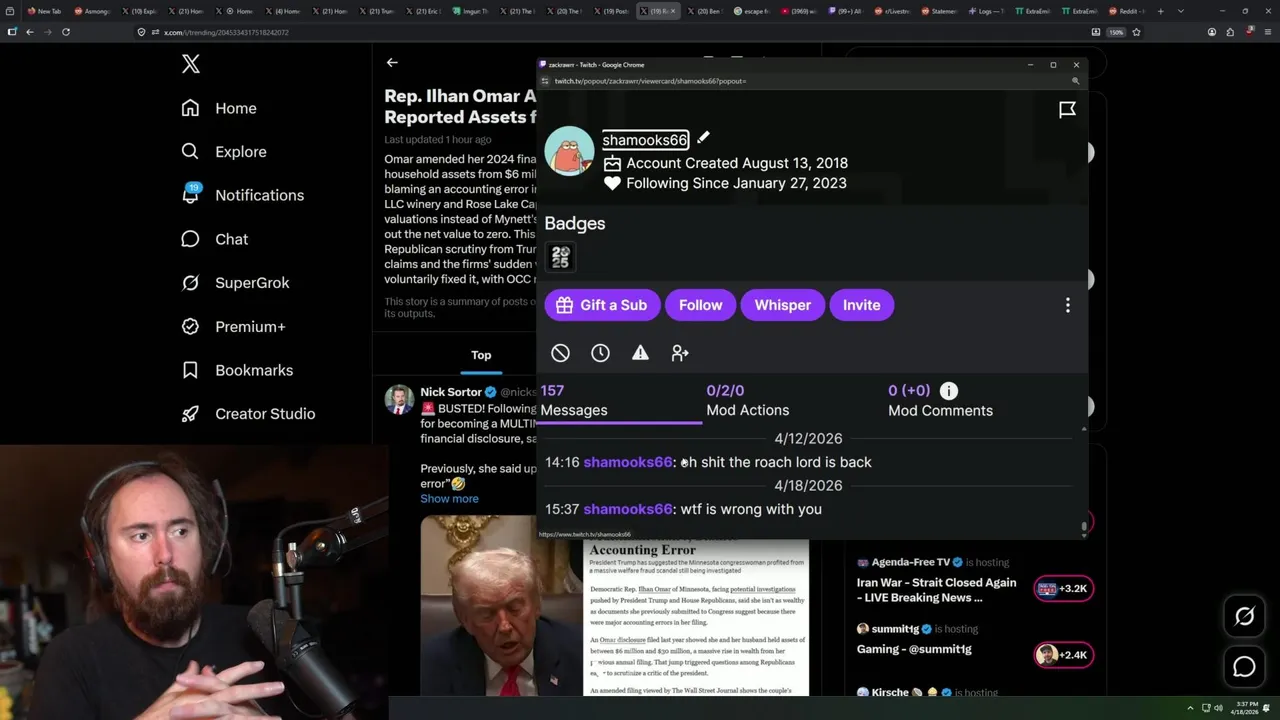Image resolution: width=1280 pixels, height=720 pixels.
Task: Select the Top tab on X
Action: tap(481, 355)
